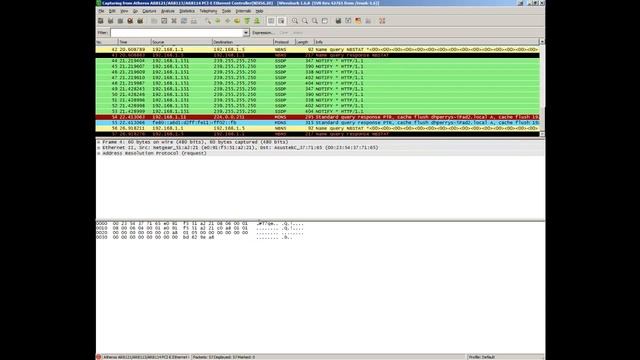Click the help toolbar icon
This screenshot has height=360, width=640.
click(382, 21)
